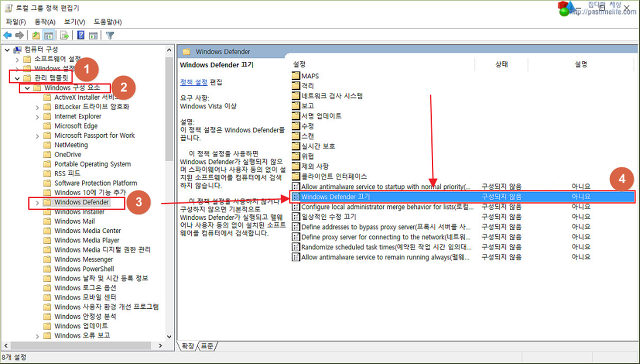Open the 클라이언트 인터페이스 folder icon
Viewport: 640px width, 364px height.
(x=296, y=176)
